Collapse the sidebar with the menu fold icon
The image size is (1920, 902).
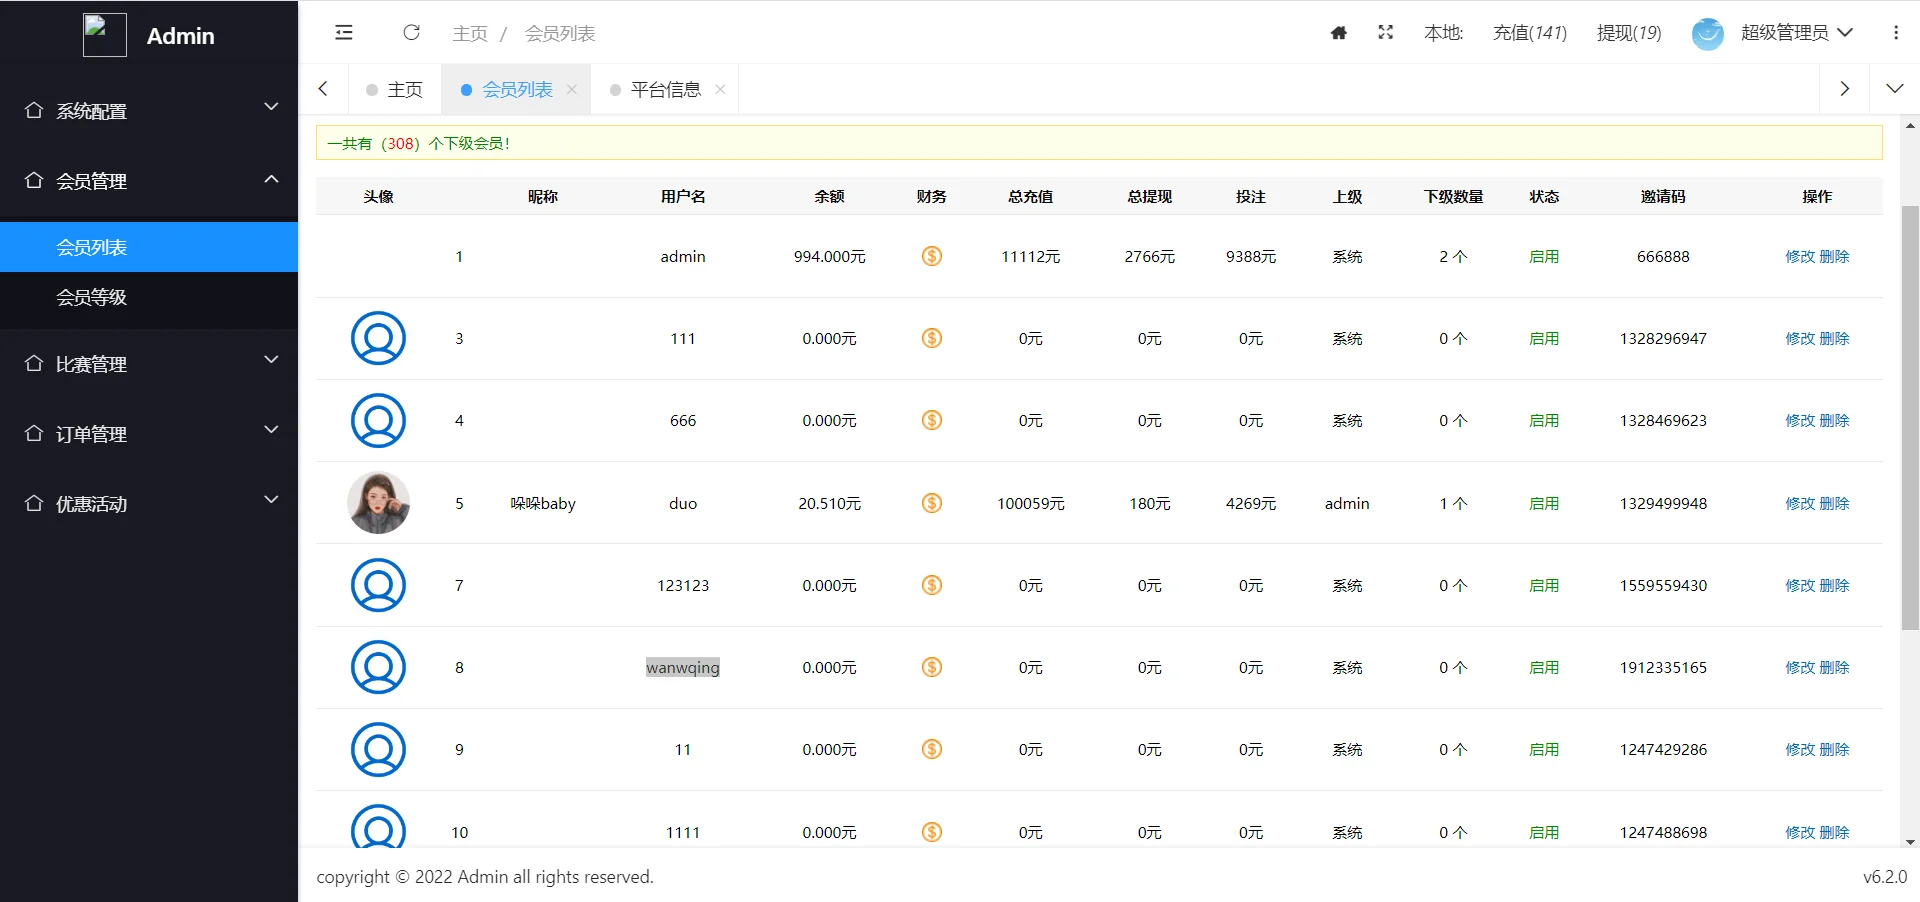click(x=344, y=33)
